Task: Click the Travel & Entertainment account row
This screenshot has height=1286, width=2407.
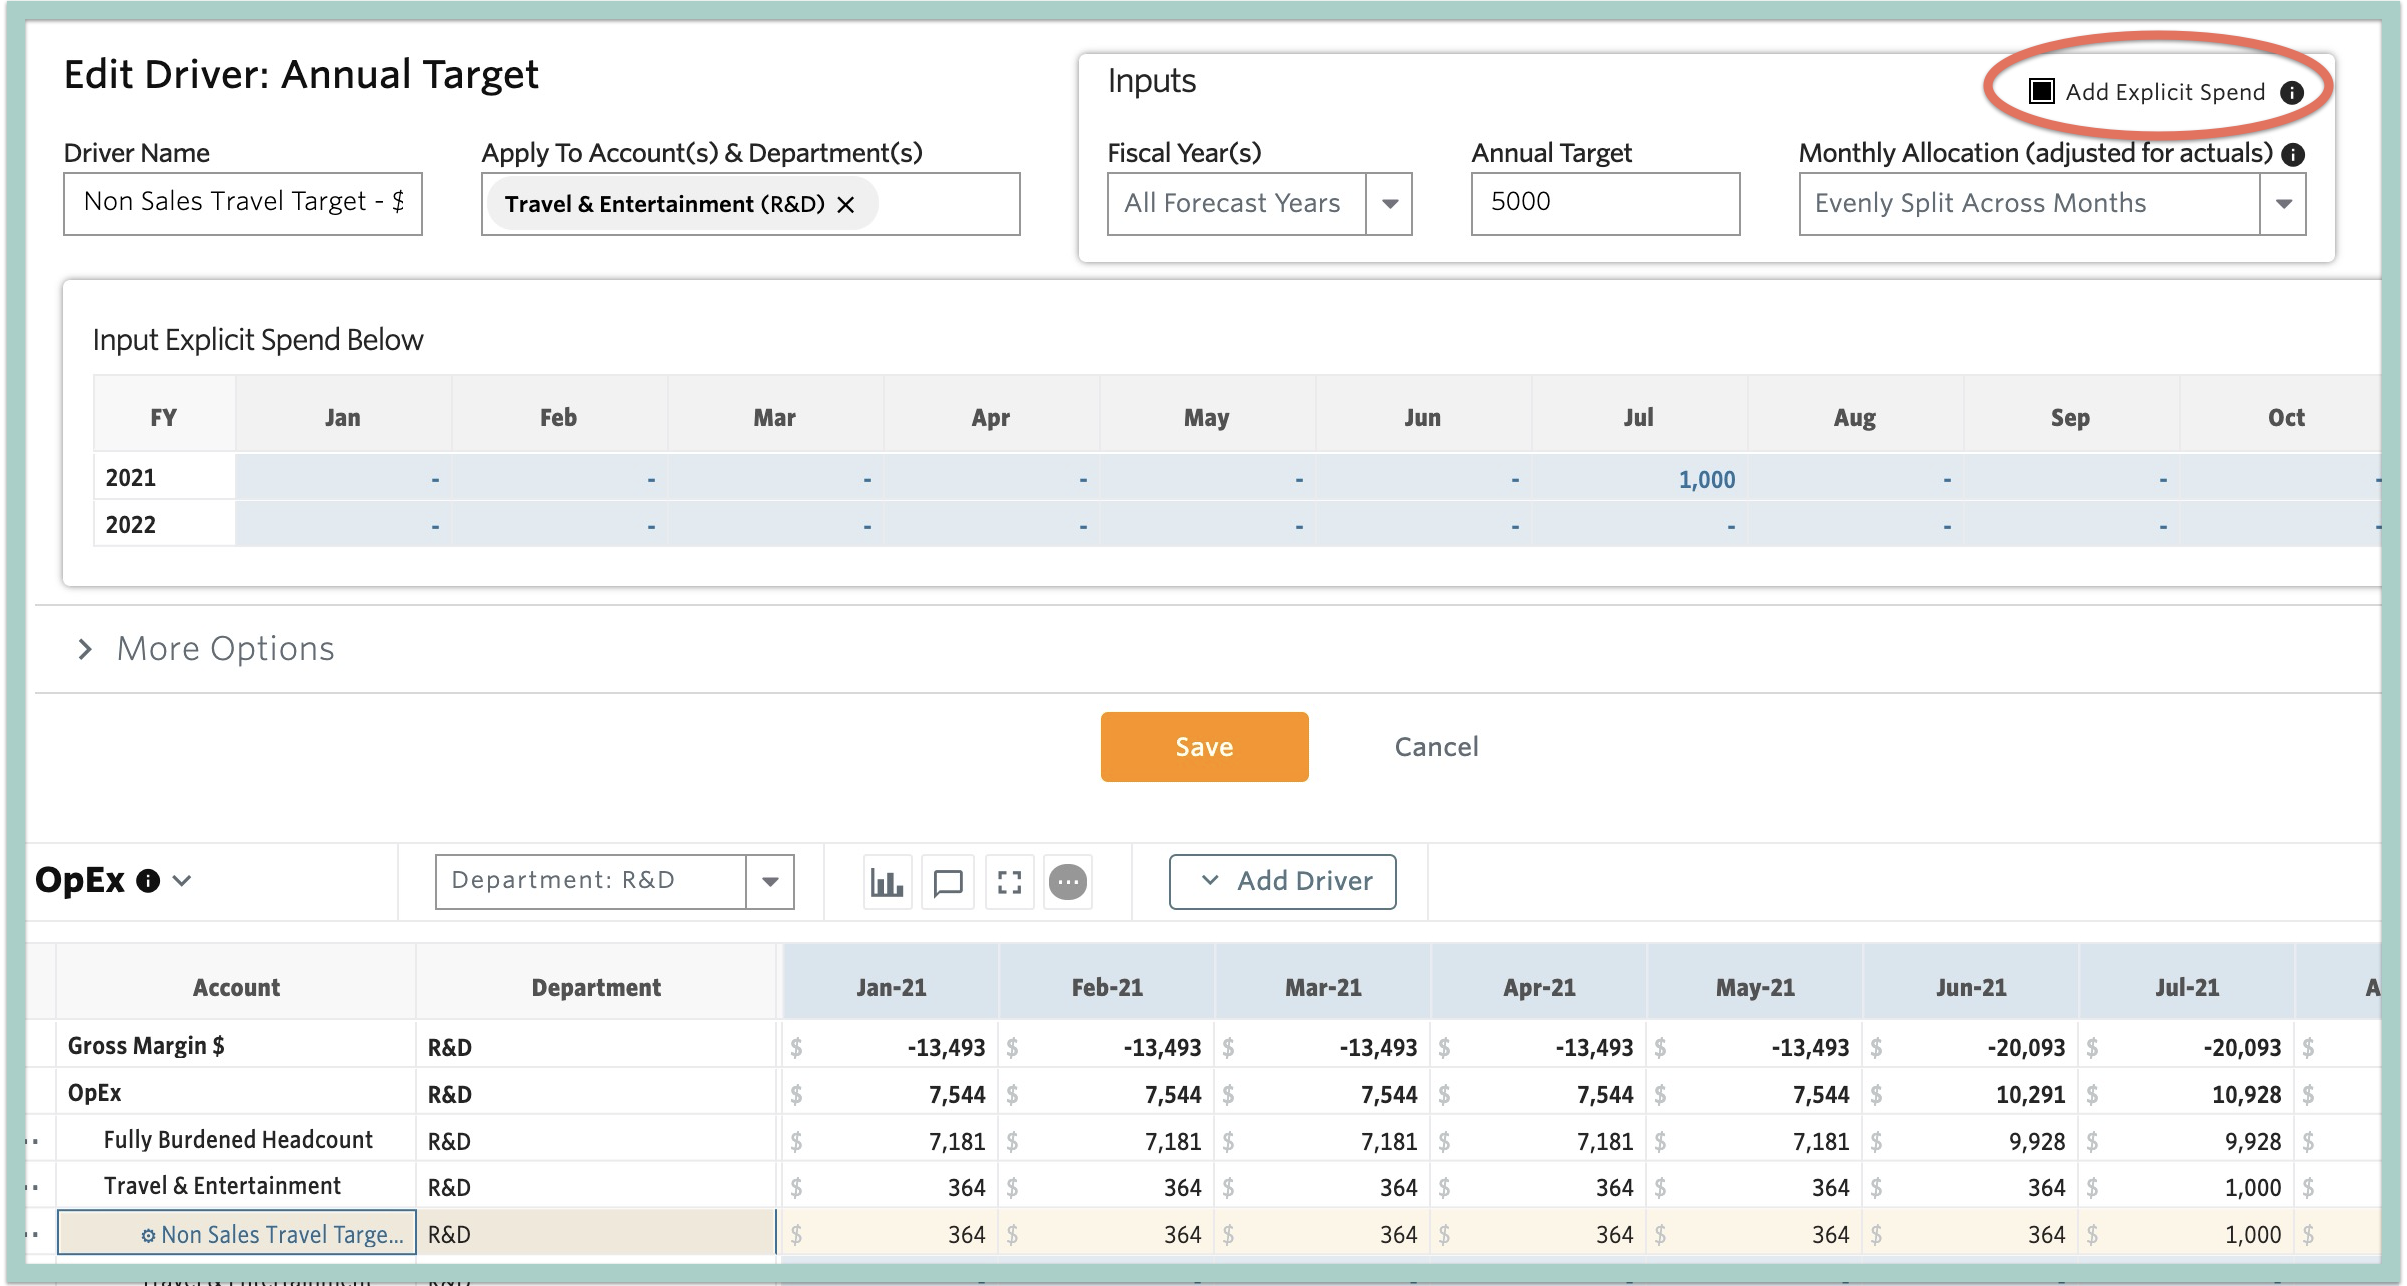Action: click(x=222, y=1186)
